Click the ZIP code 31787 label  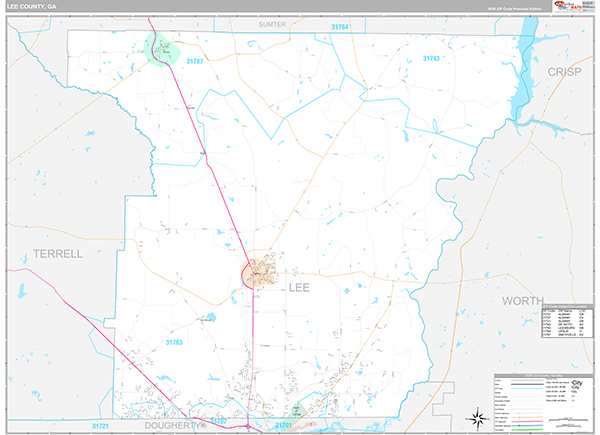point(195,61)
